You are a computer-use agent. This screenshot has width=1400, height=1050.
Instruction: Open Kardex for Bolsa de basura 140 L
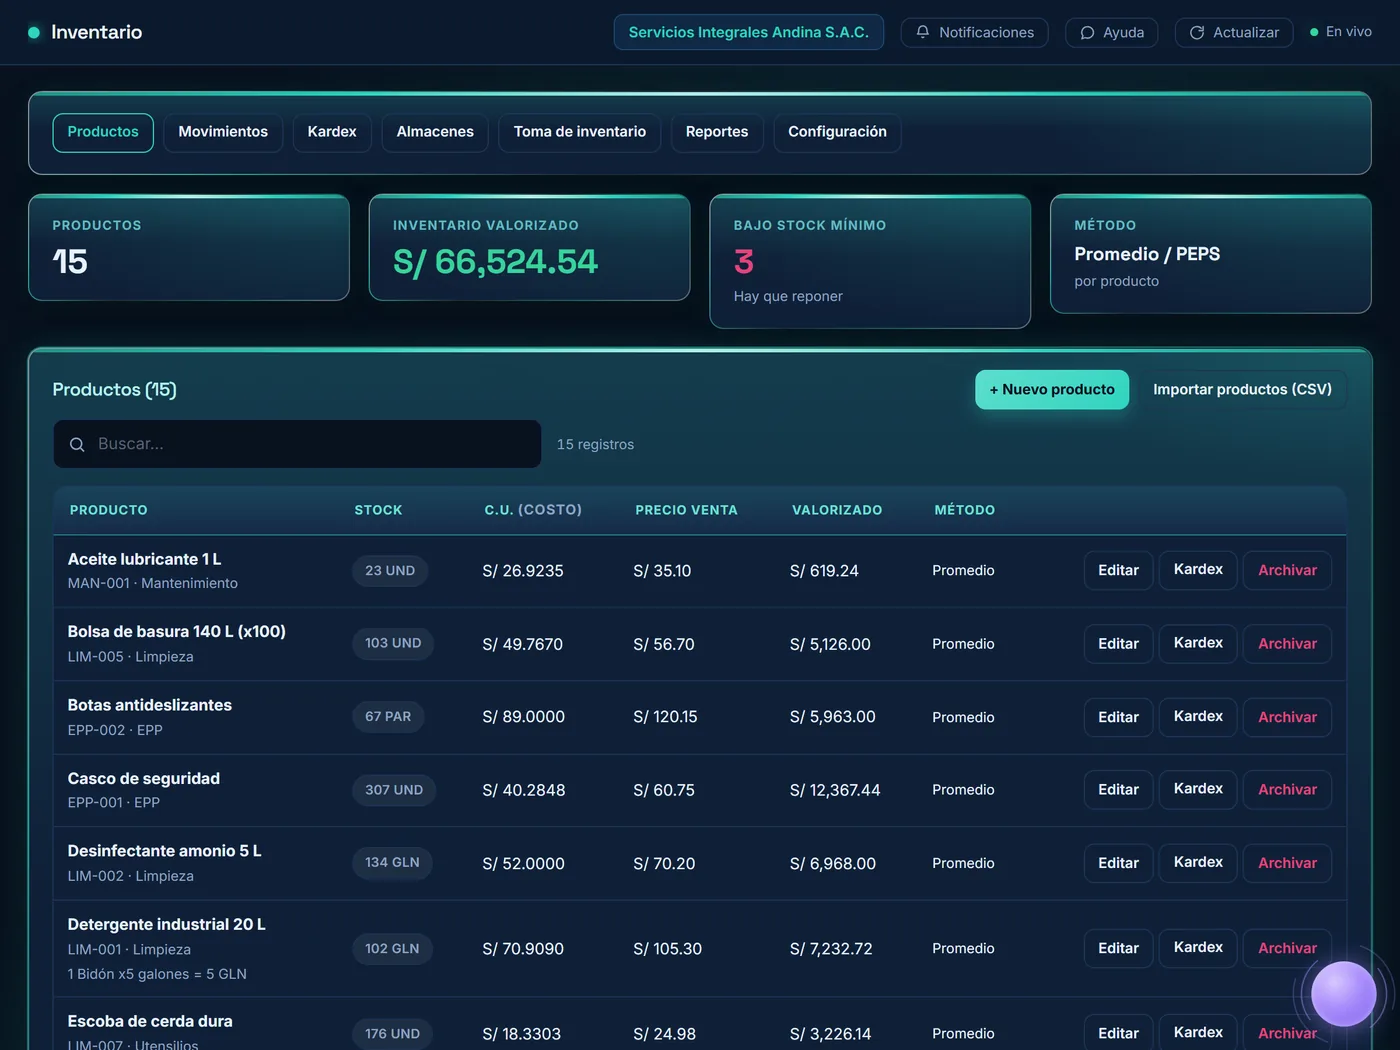pyautogui.click(x=1198, y=644)
